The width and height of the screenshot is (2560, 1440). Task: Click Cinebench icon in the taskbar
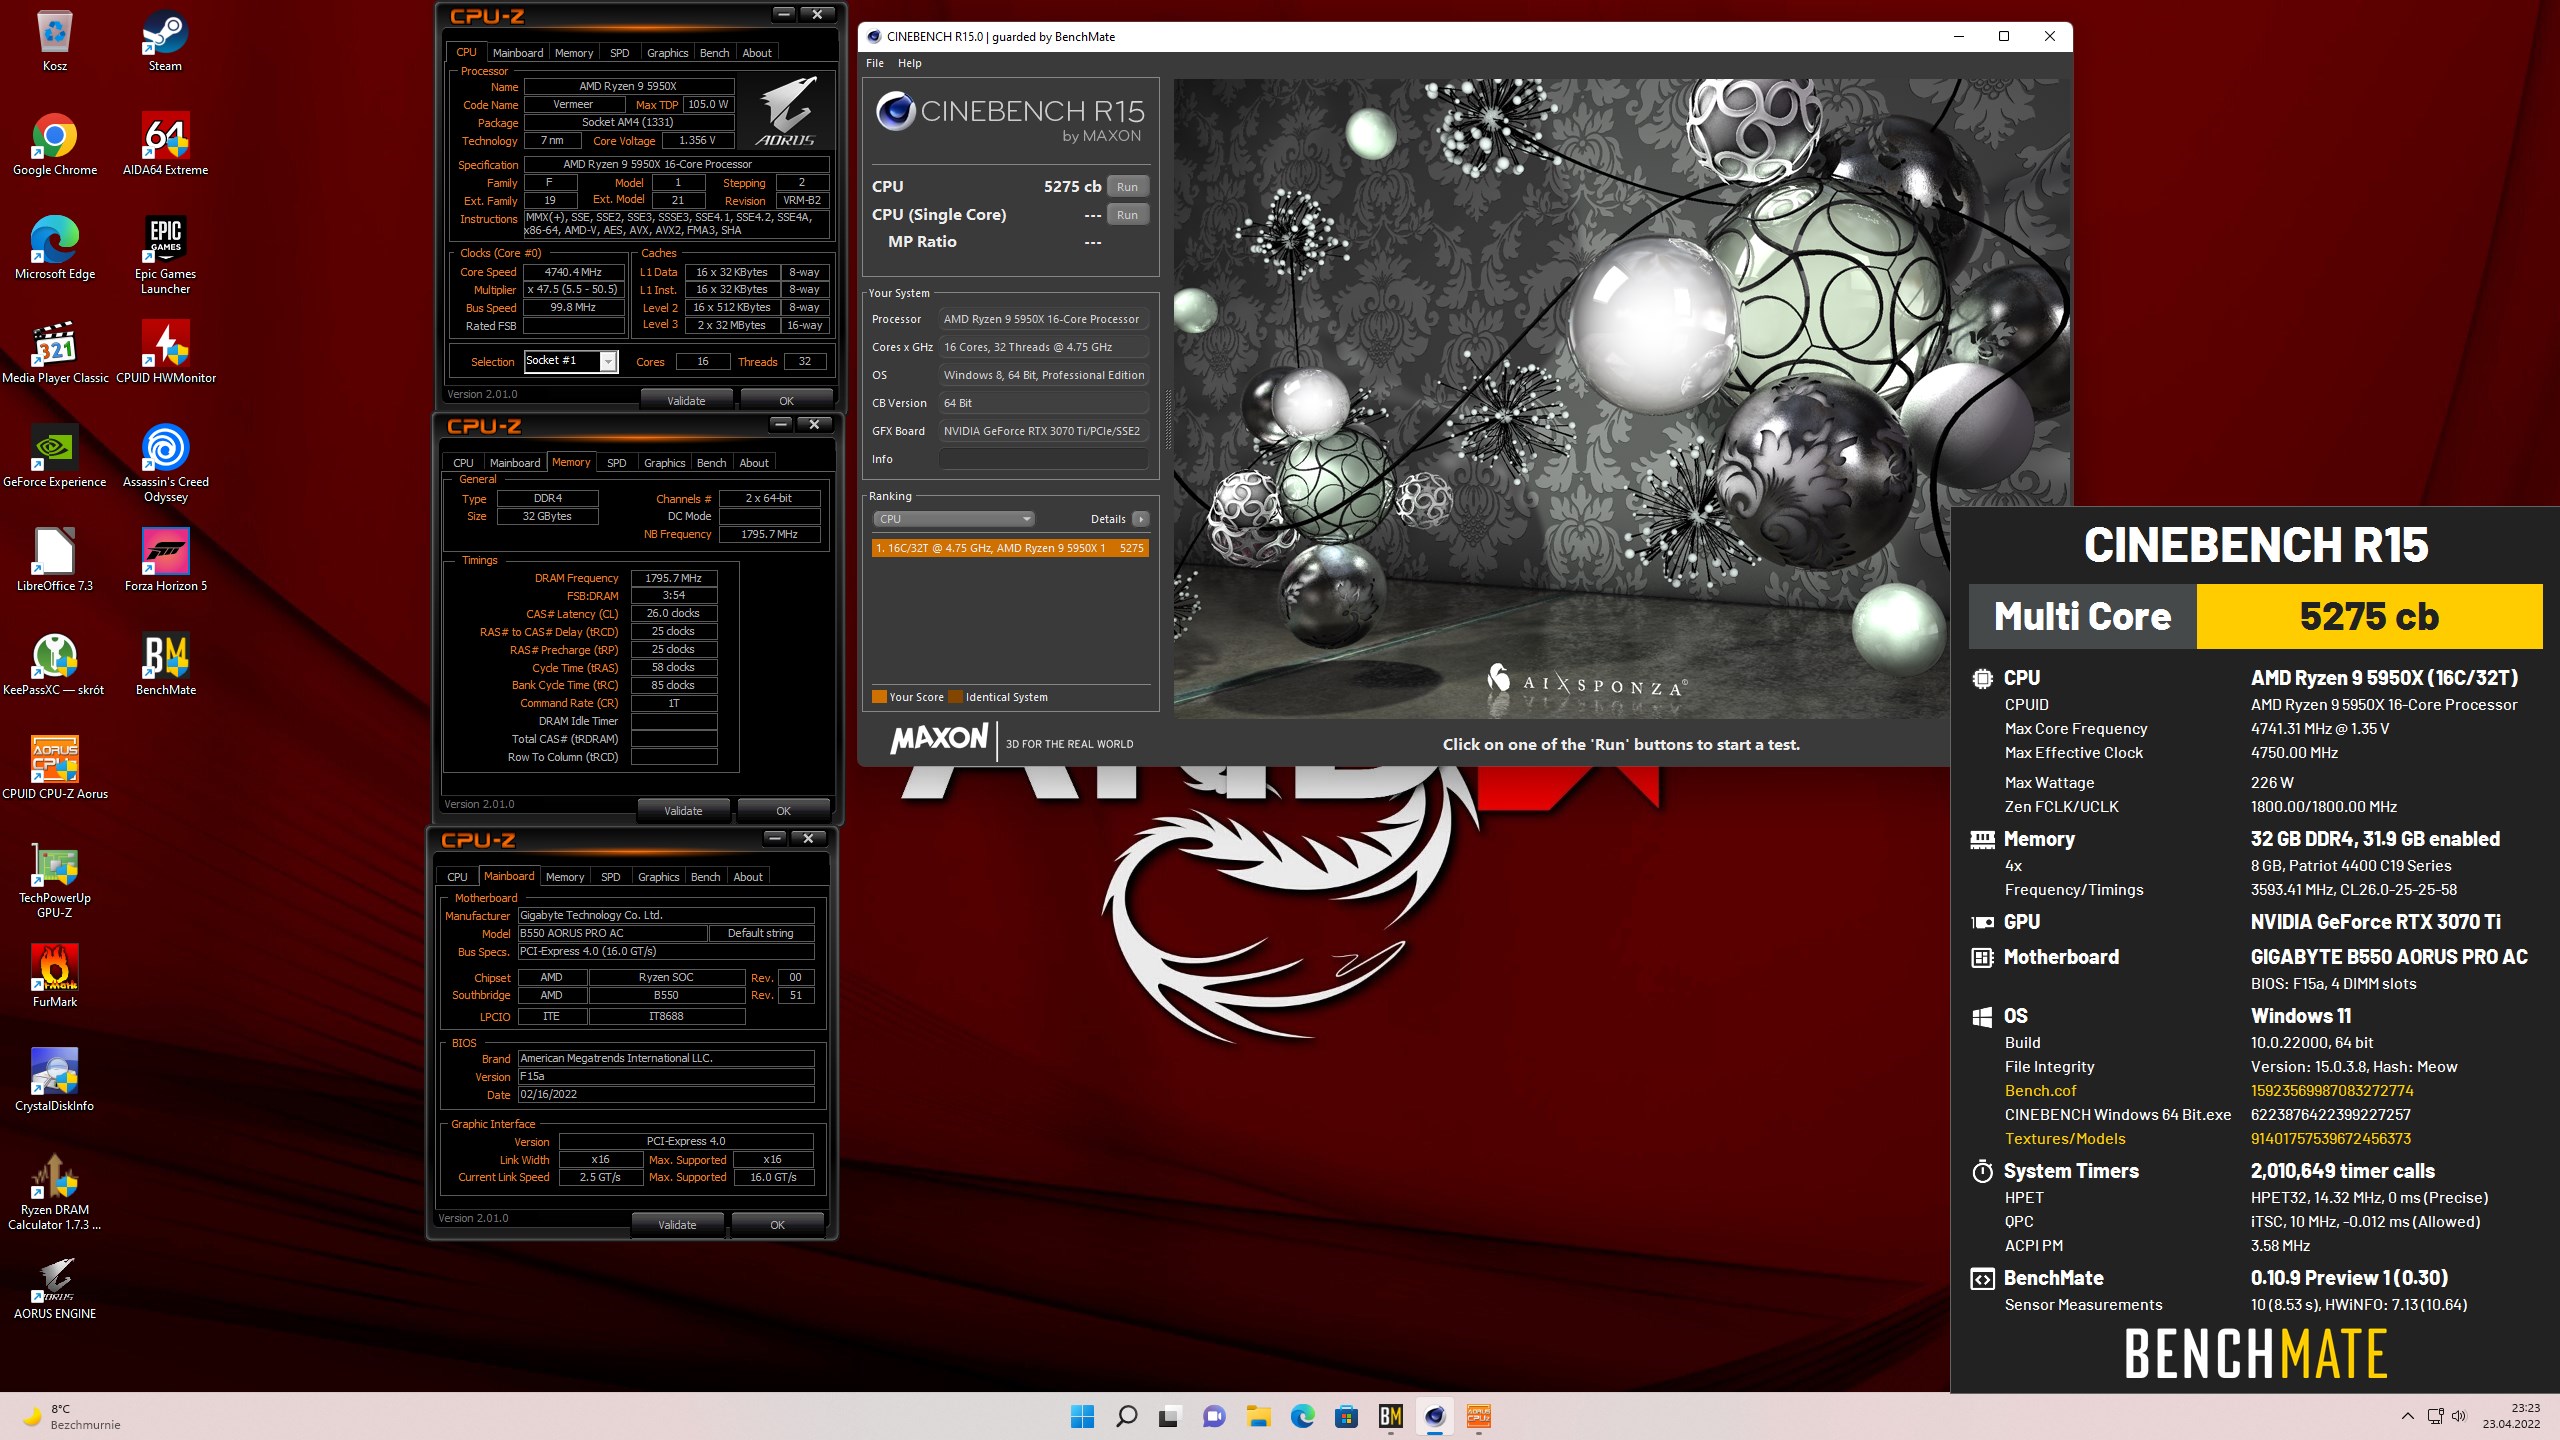click(1434, 1416)
